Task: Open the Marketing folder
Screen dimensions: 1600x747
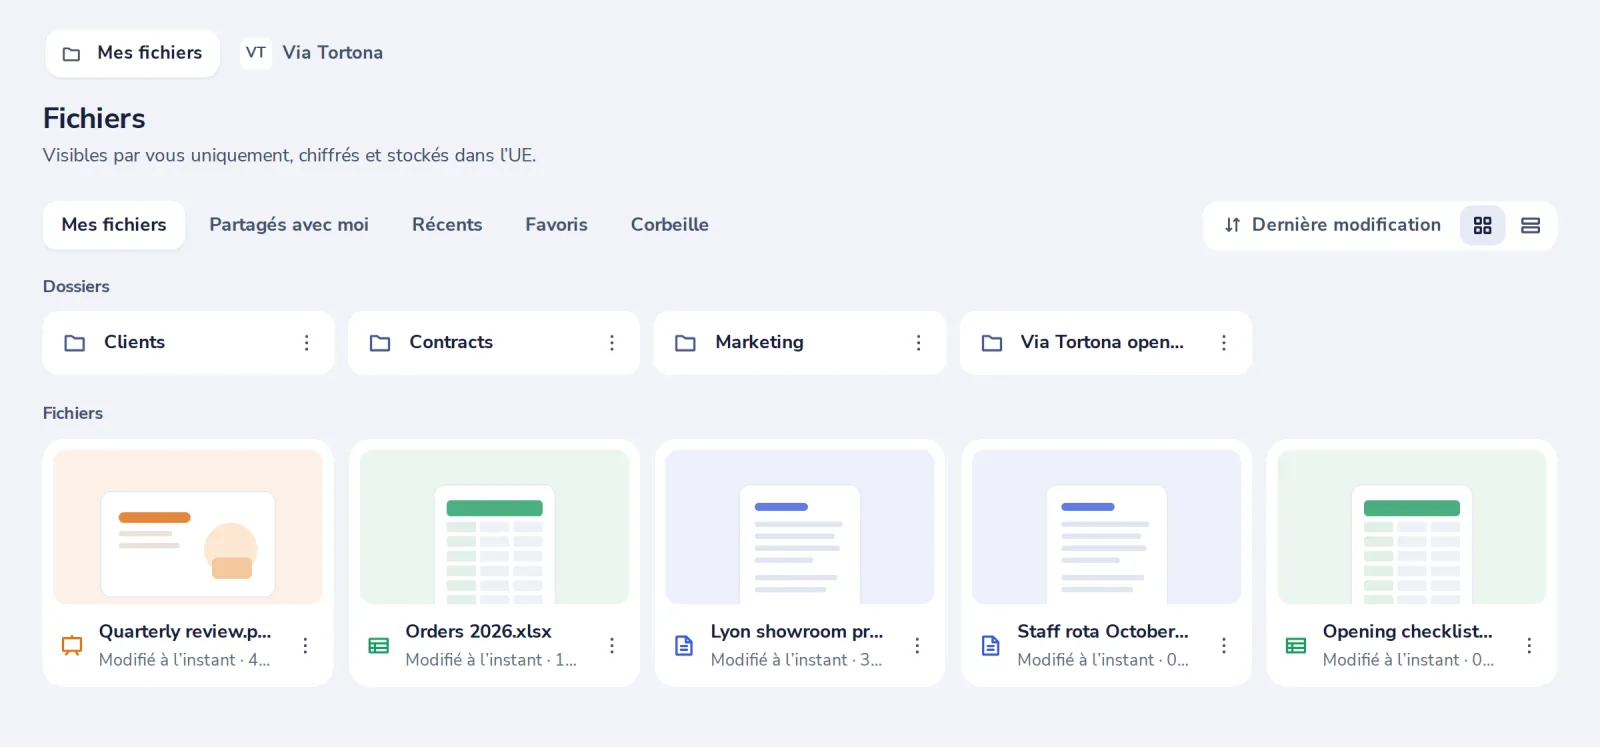Action: click(800, 343)
